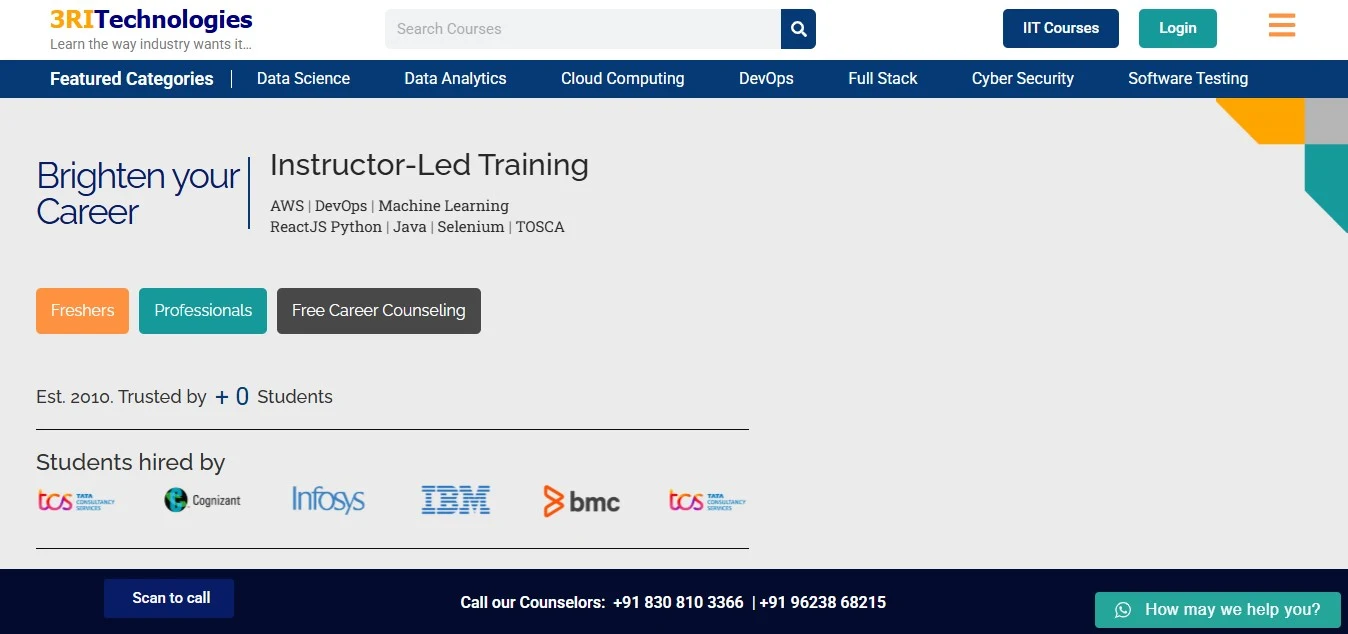
Task: Click the magnifying glass search icon
Action: pyautogui.click(x=798, y=29)
